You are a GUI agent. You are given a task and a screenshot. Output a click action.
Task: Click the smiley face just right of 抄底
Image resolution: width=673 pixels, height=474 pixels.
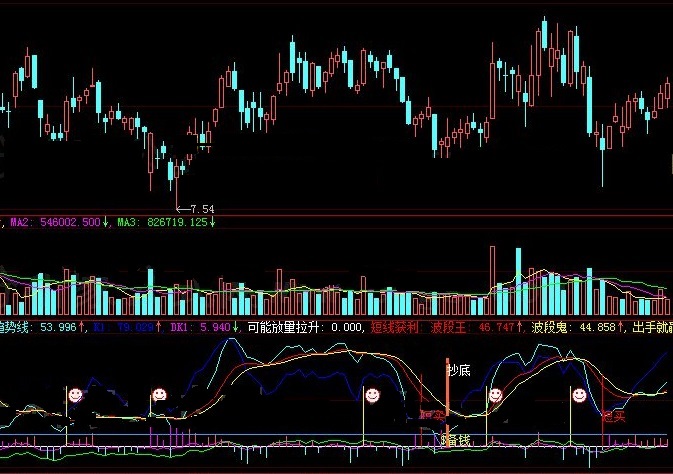(495, 395)
